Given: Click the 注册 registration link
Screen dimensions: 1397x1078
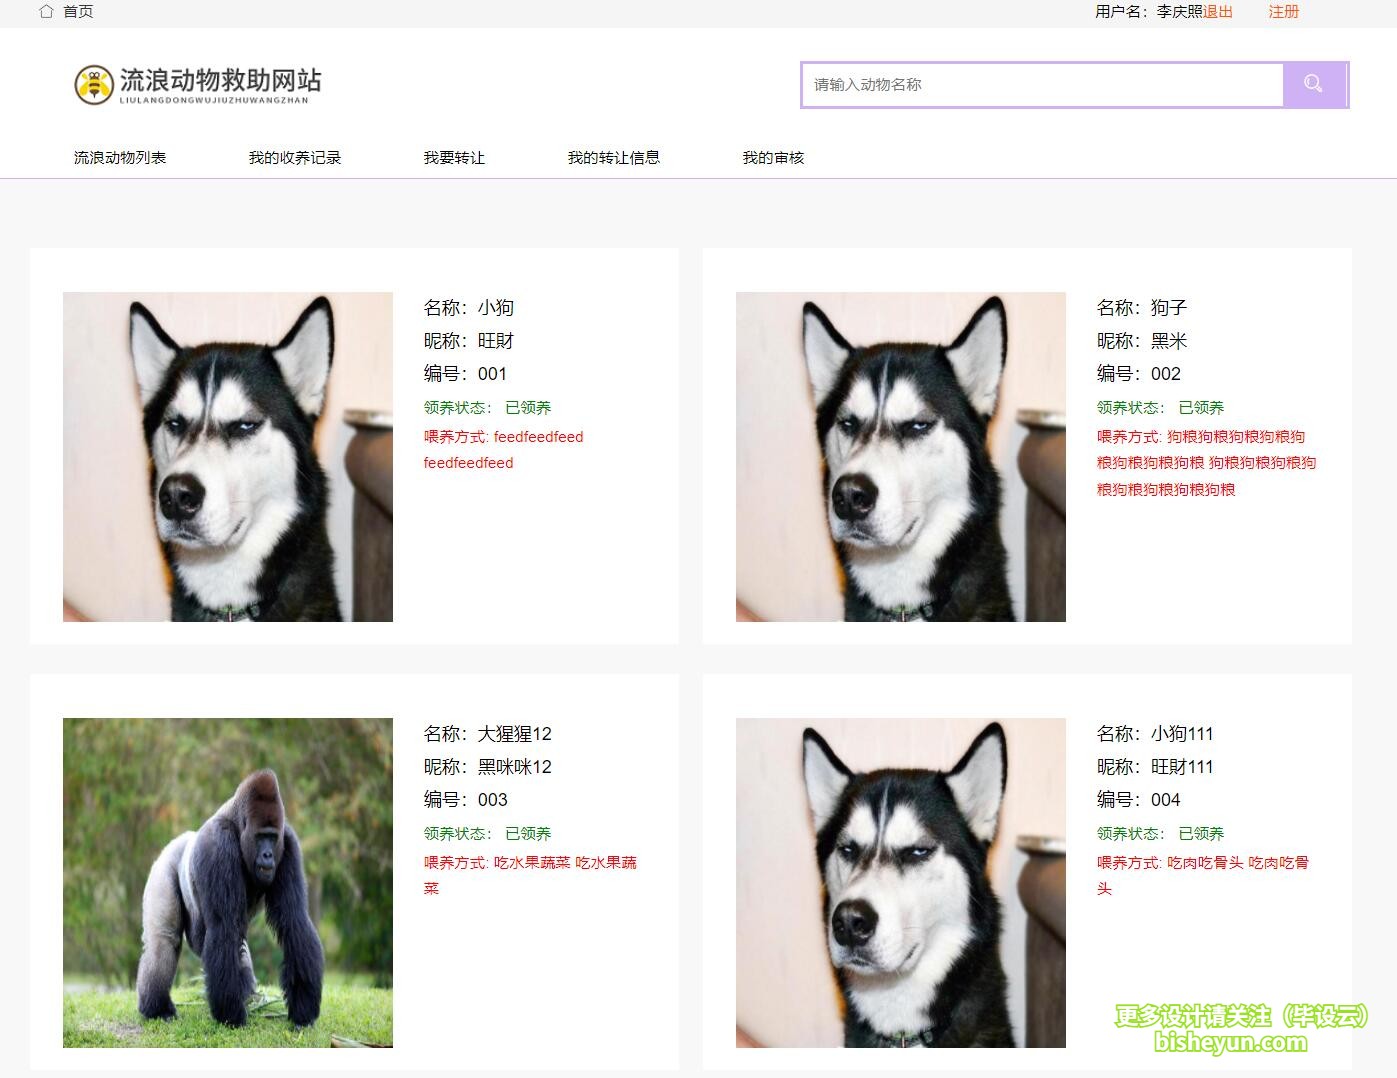Looking at the screenshot, I should pos(1282,12).
